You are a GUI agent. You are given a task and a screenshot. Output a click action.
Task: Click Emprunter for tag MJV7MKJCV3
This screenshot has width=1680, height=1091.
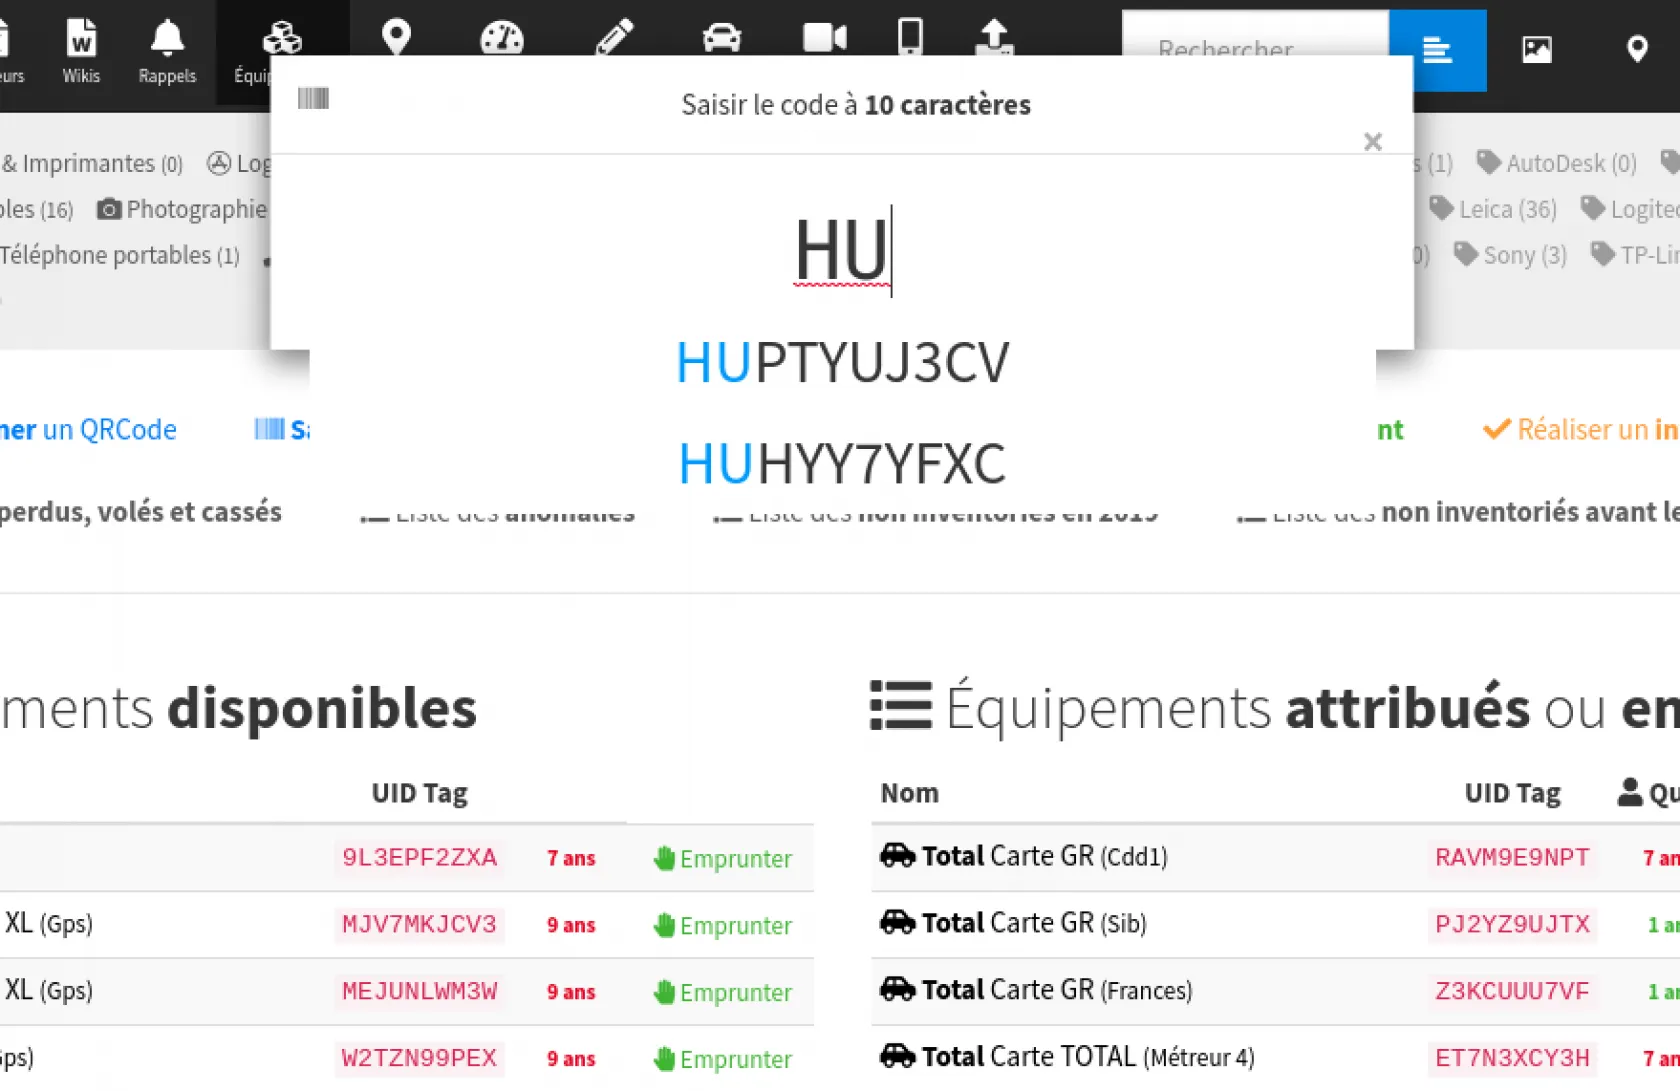723,926
